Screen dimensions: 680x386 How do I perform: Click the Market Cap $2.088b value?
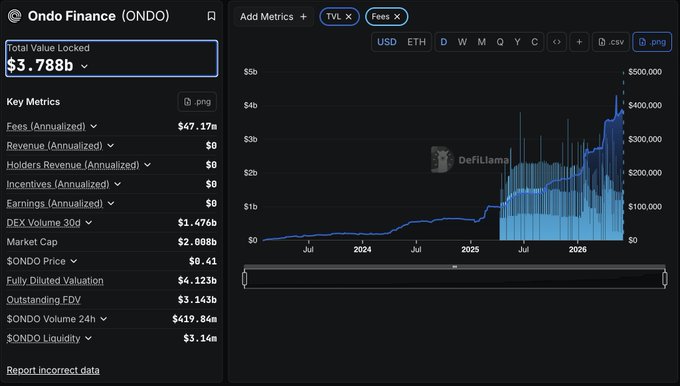(197, 242)
